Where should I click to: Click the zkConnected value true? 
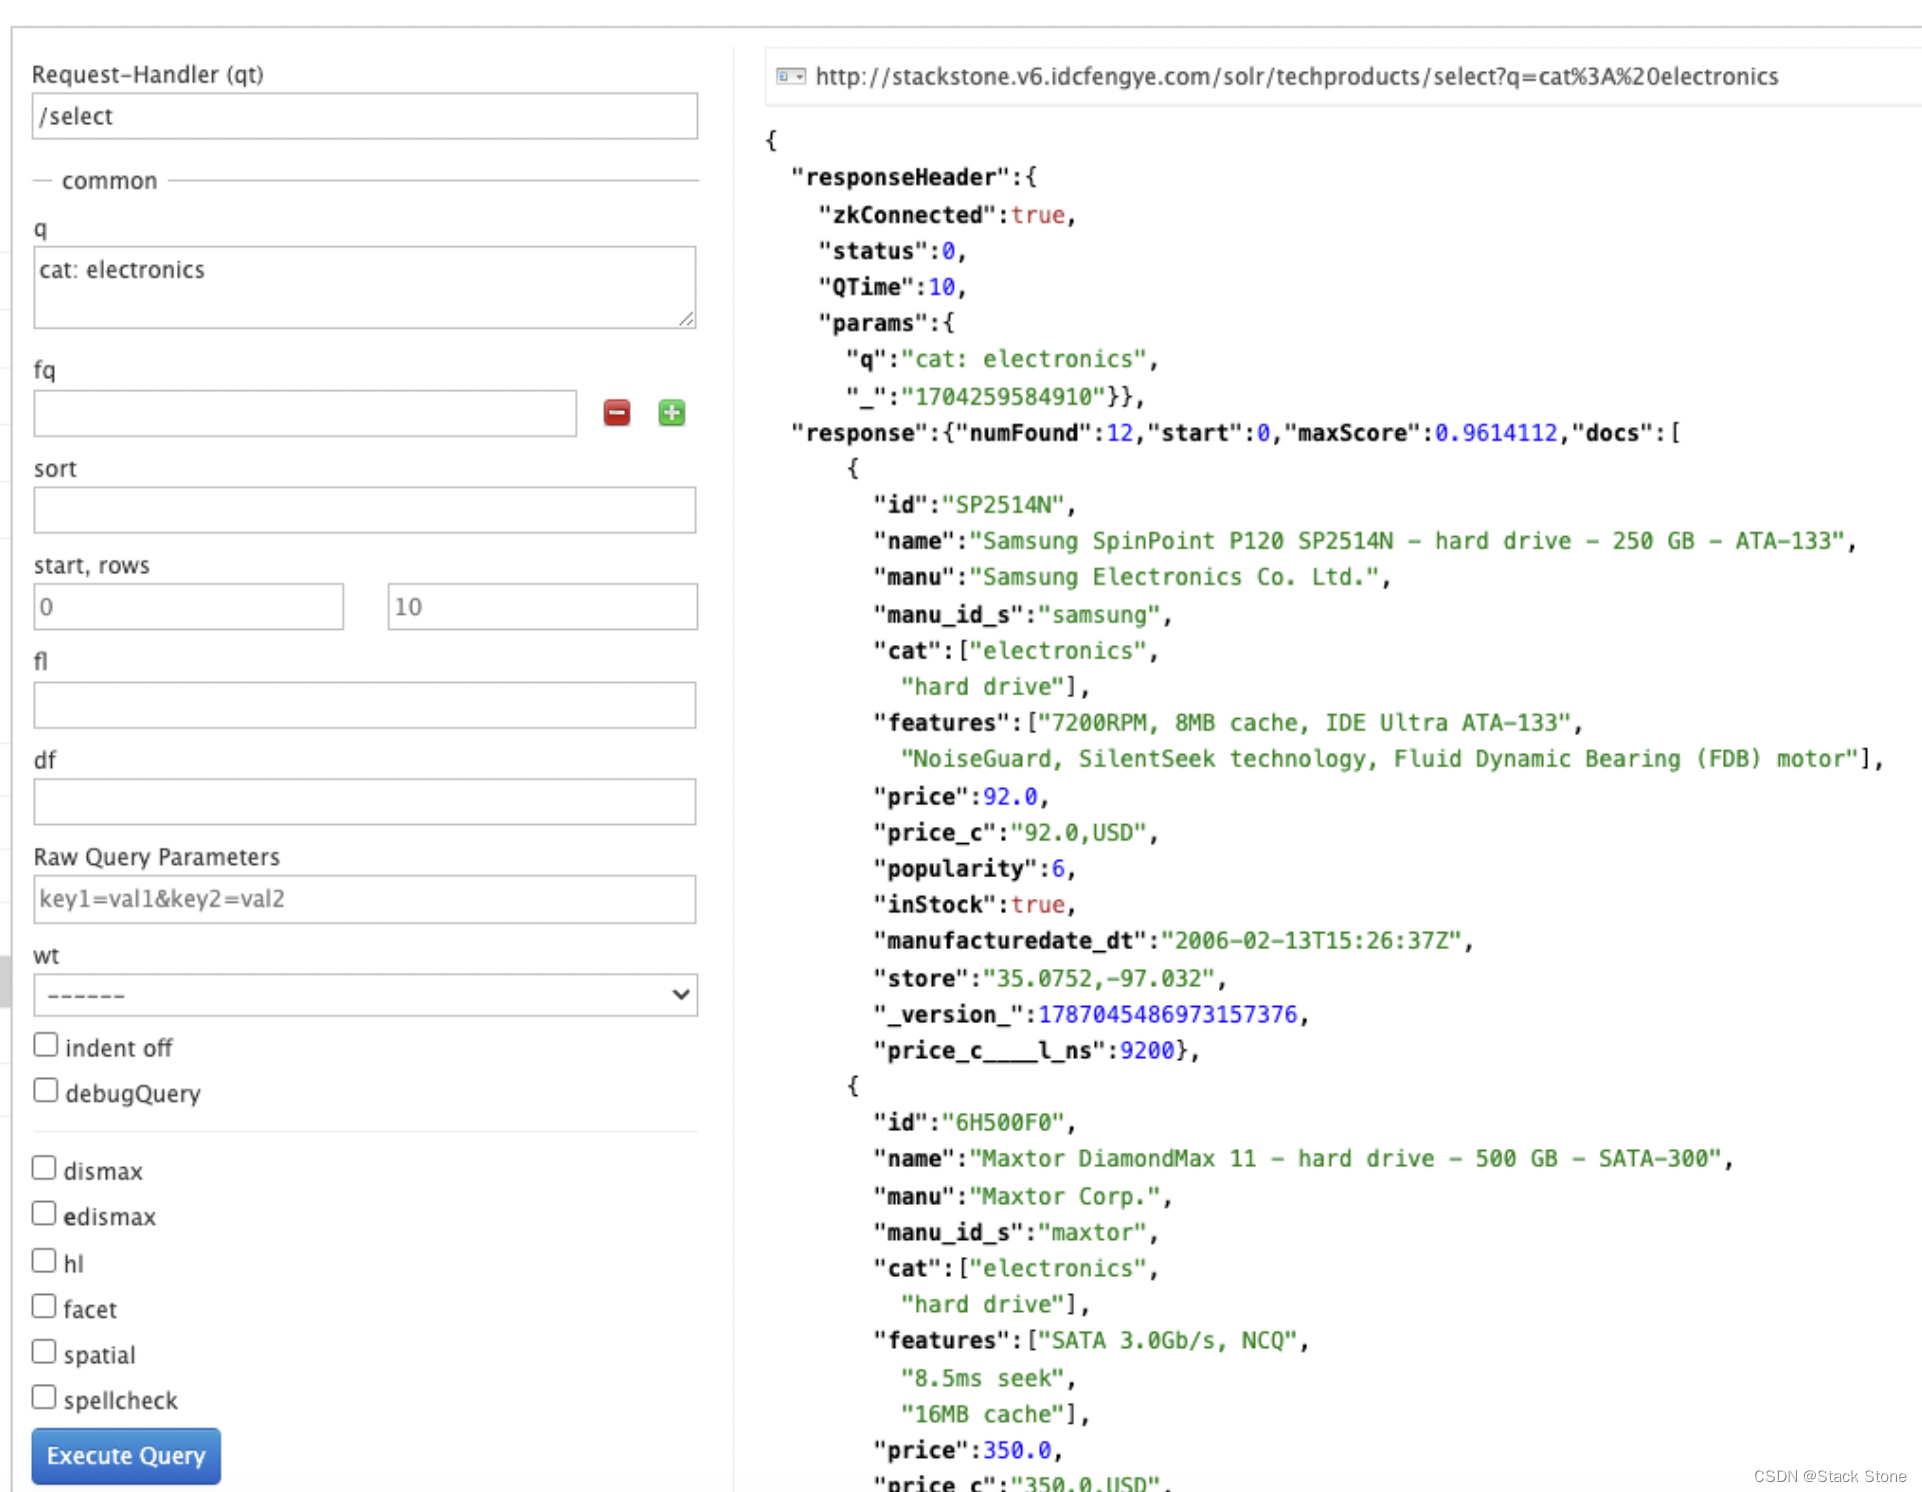click(x=1038, y=215)
